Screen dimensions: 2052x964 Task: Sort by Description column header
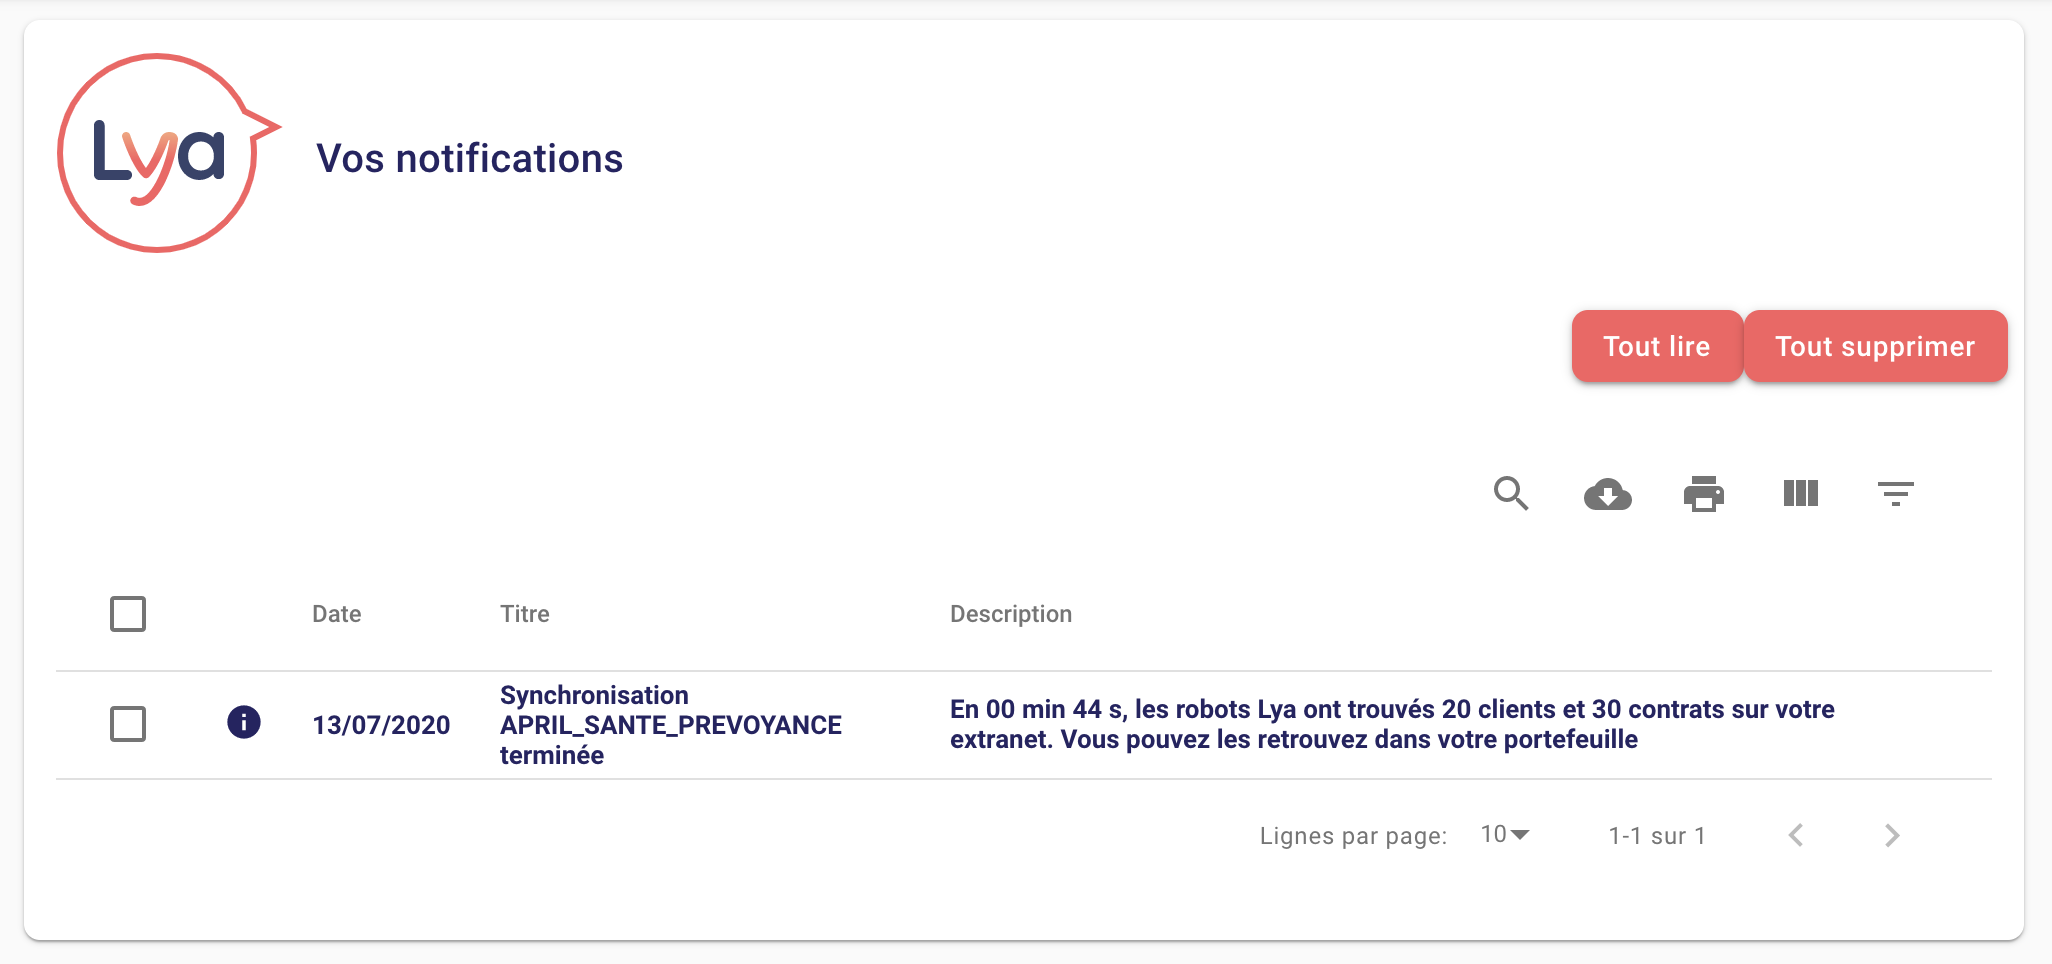tap(1010, 614)
